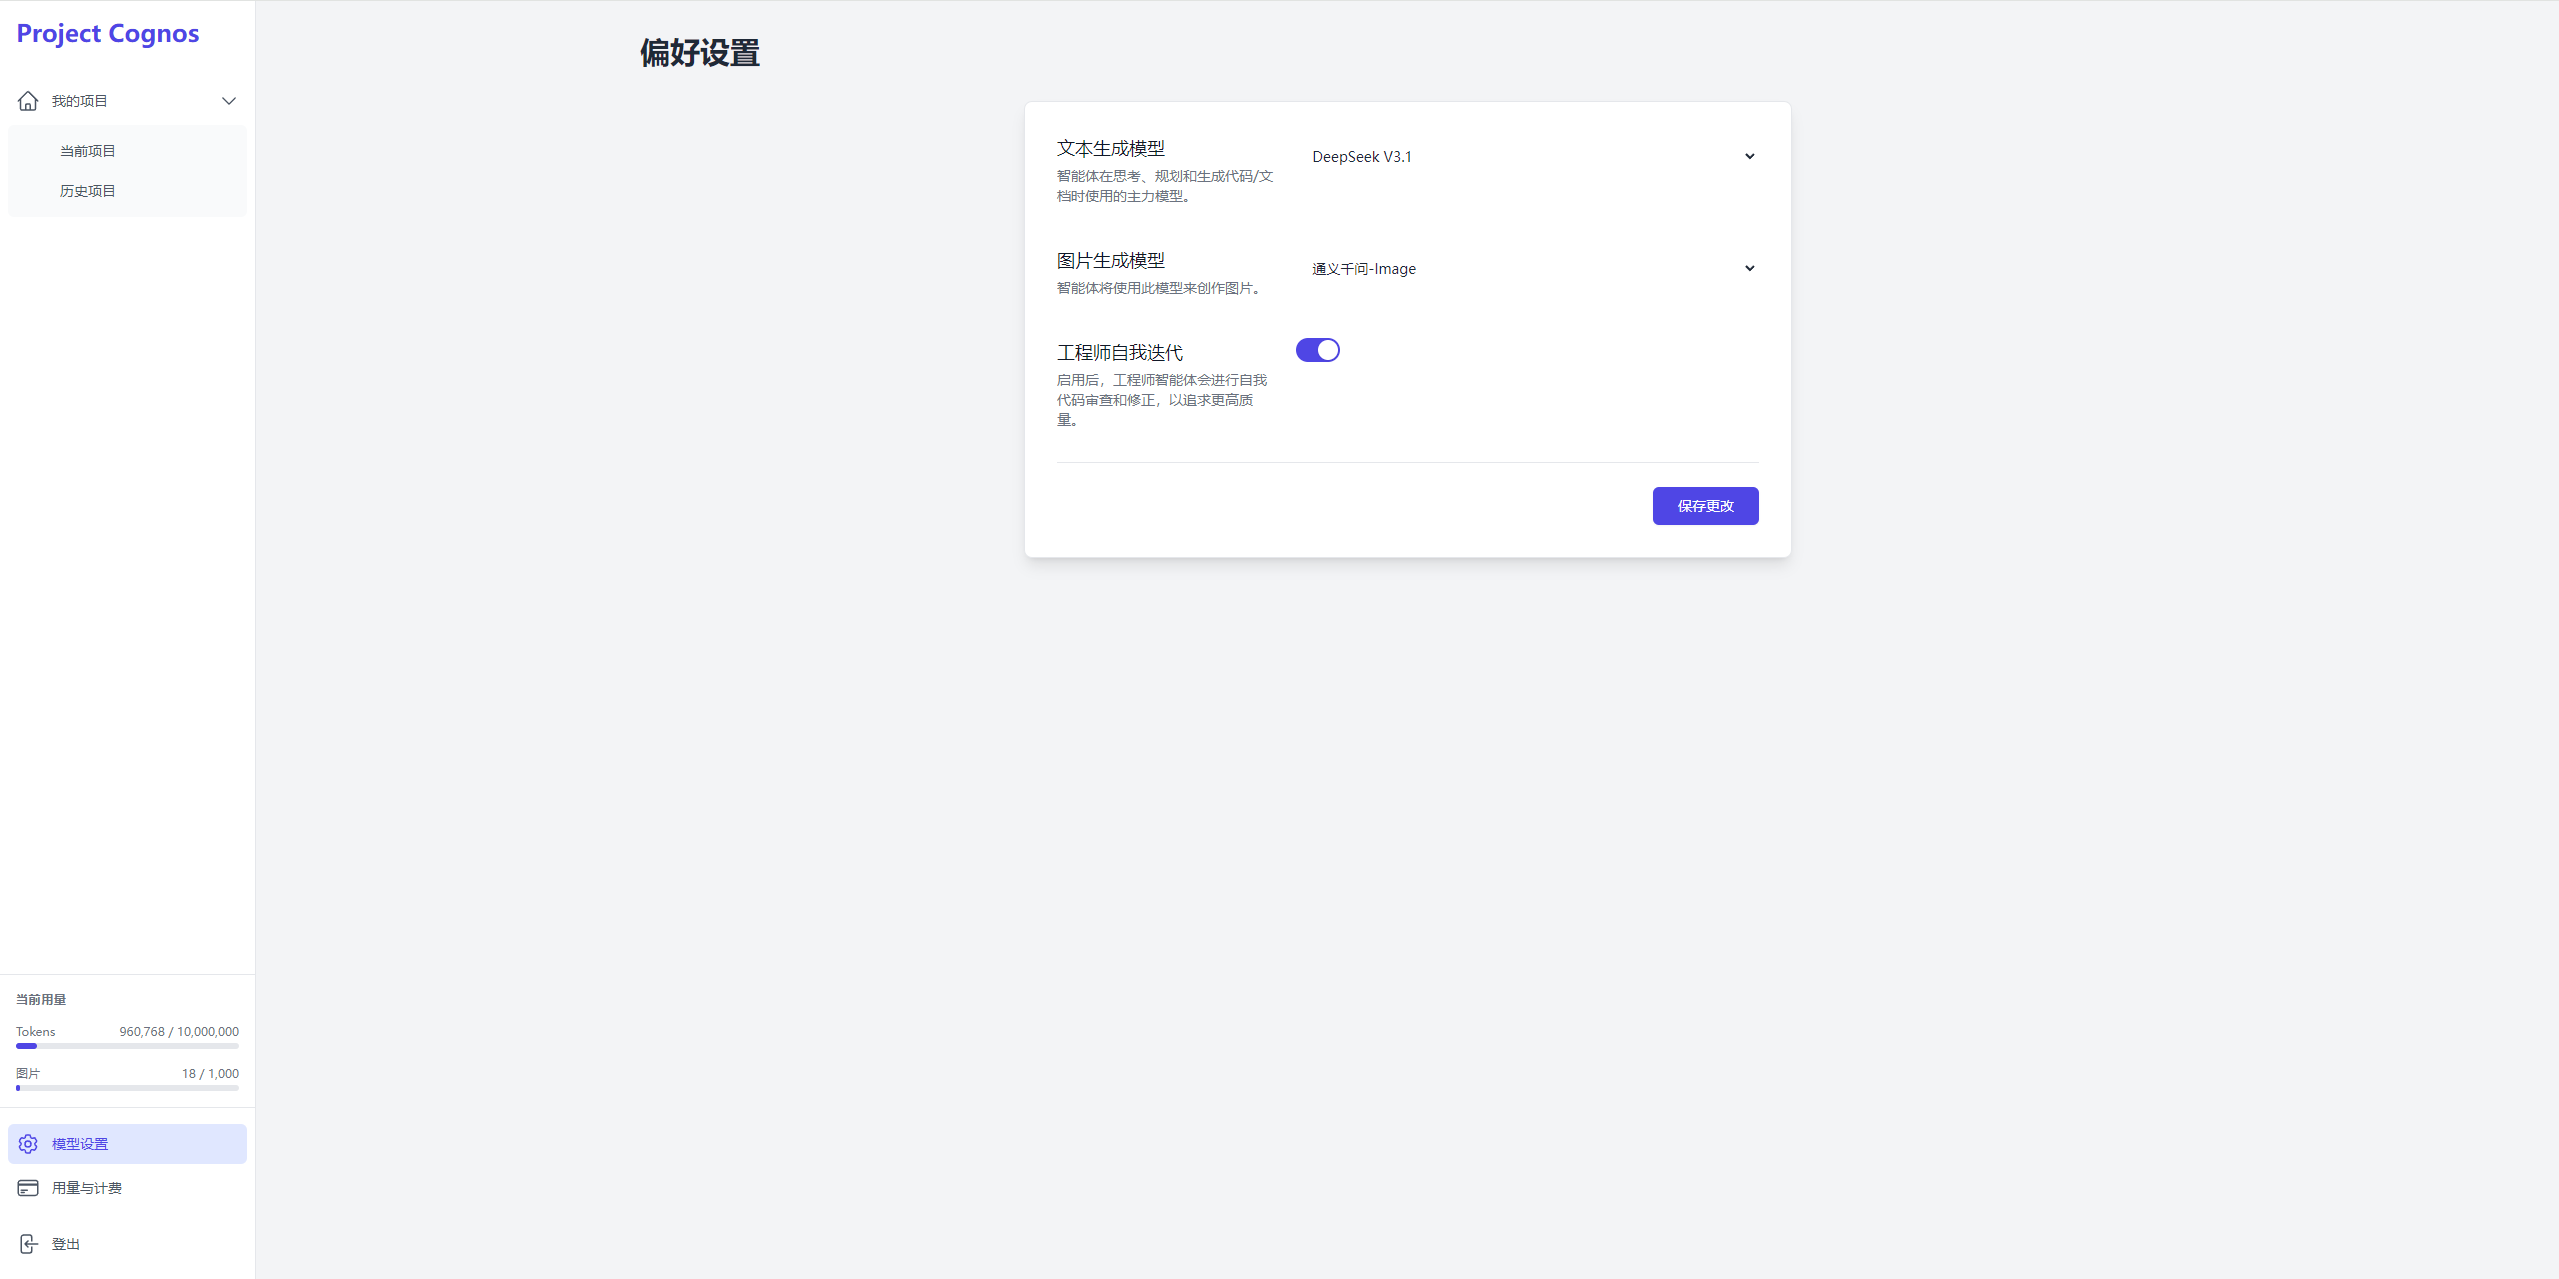The width and height of the screenshot is (2559, 1279).
Task: Click 登出 to sign out
Action: (66, 1244)
